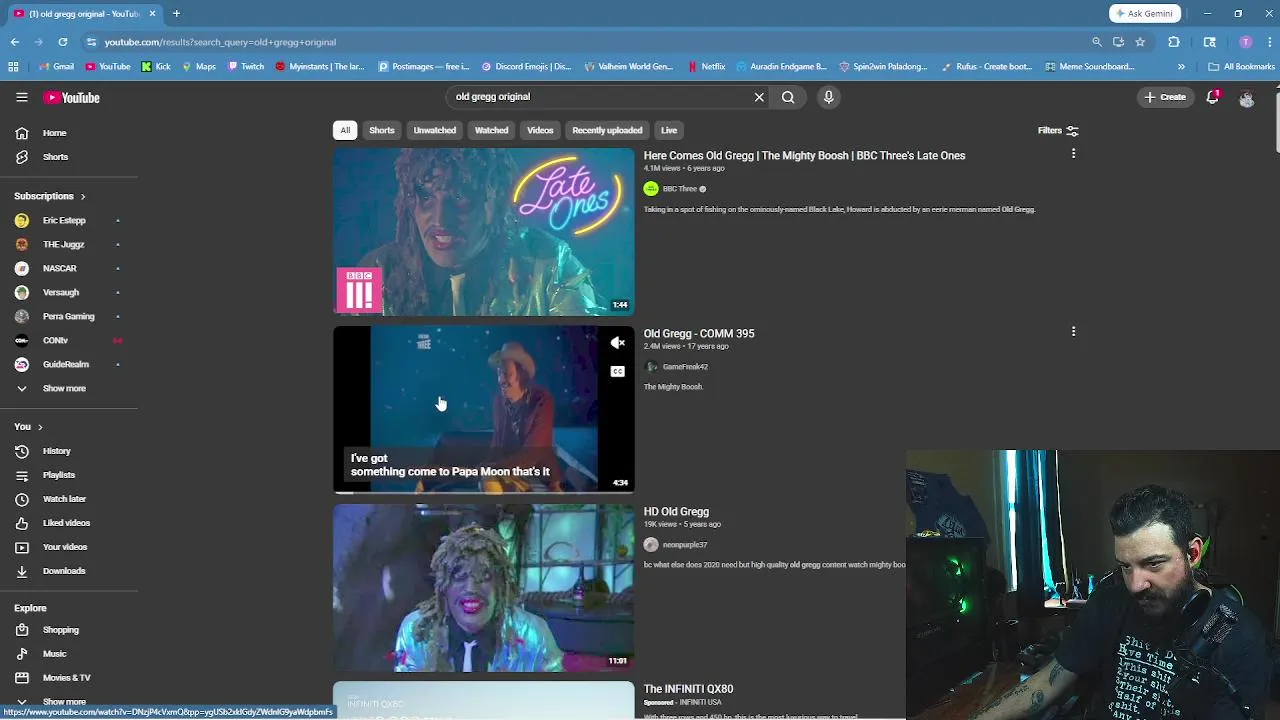Click the browser address bar URL
The image size is (1280, 720).
pyautogui.click(x=220, y=42)
